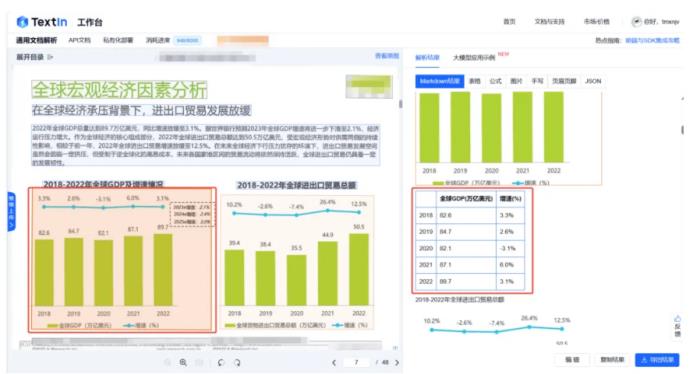Go to the previous page arrow
The image size is (700, 374).
click(334, 362)
